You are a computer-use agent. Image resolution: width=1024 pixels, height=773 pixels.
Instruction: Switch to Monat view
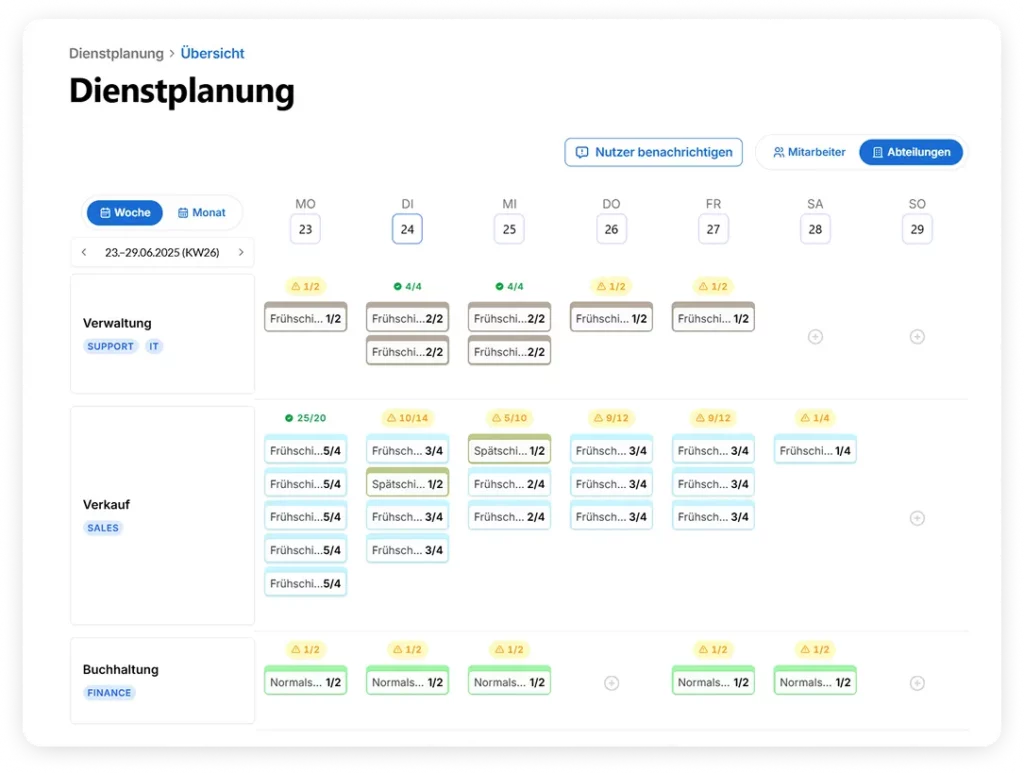202,213
